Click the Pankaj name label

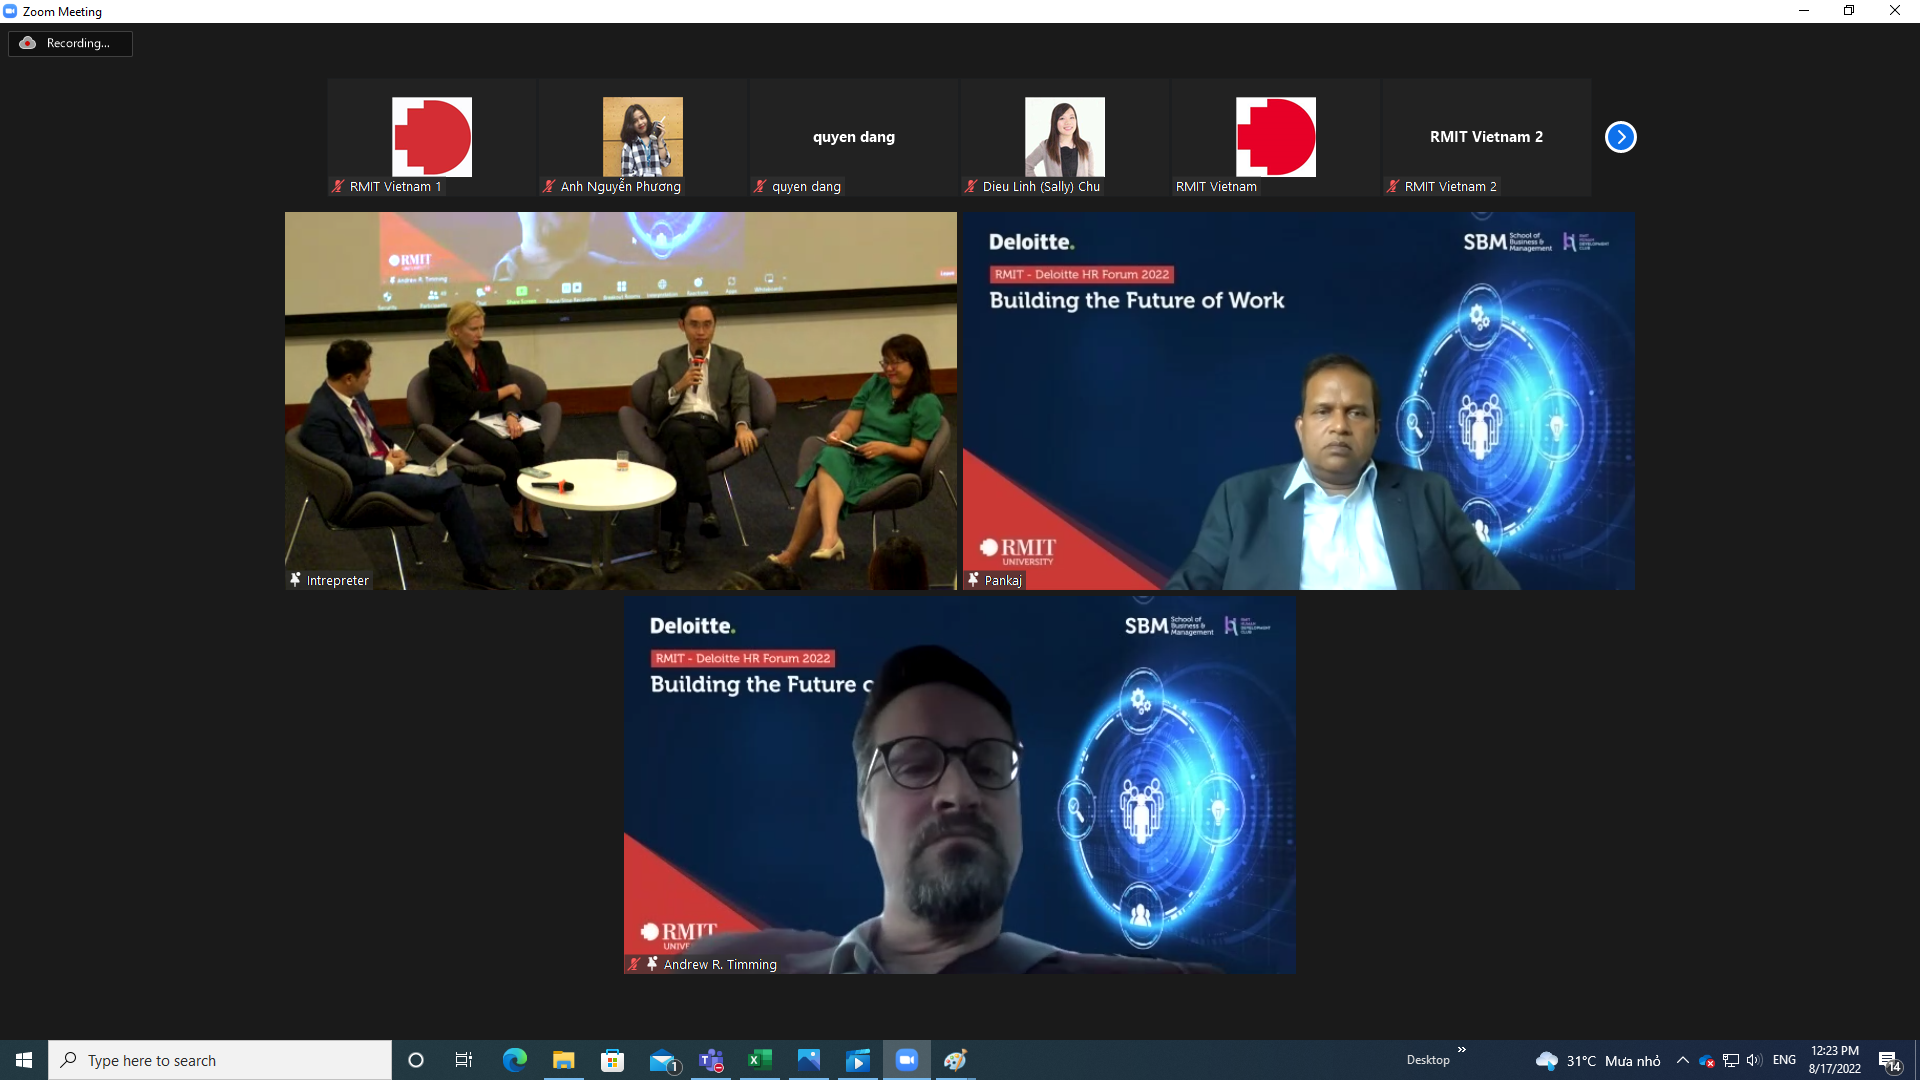[x=1003, y=580]
